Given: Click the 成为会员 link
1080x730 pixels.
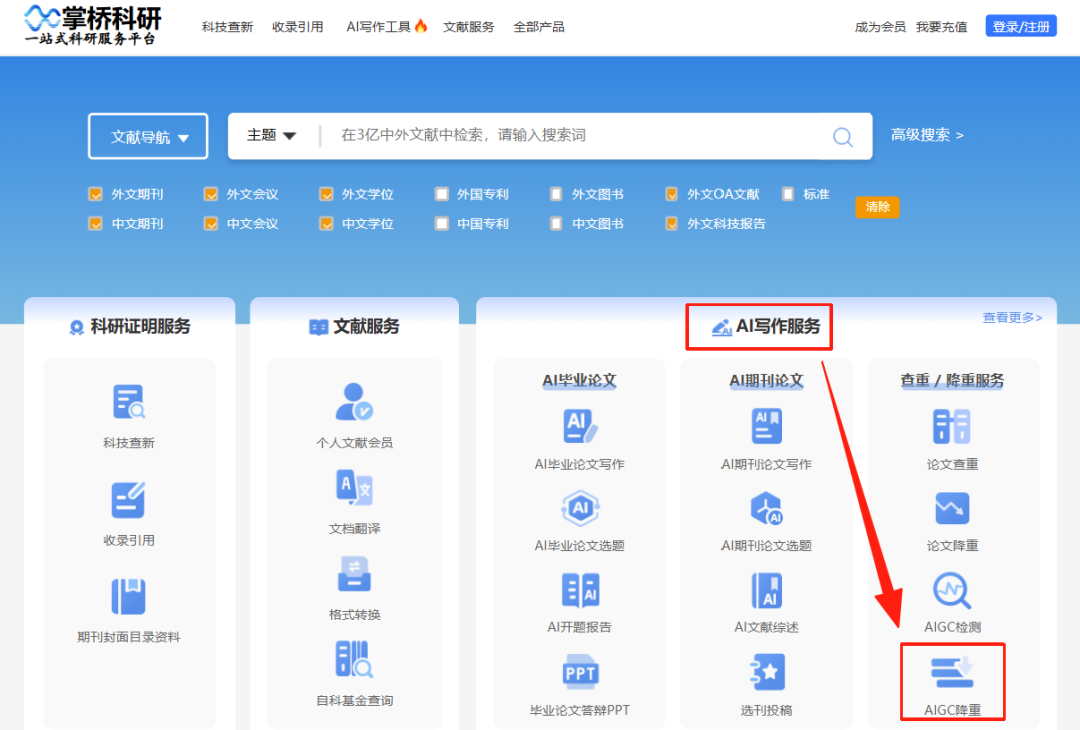Looking at the screenshot, I should coord(880,27).
